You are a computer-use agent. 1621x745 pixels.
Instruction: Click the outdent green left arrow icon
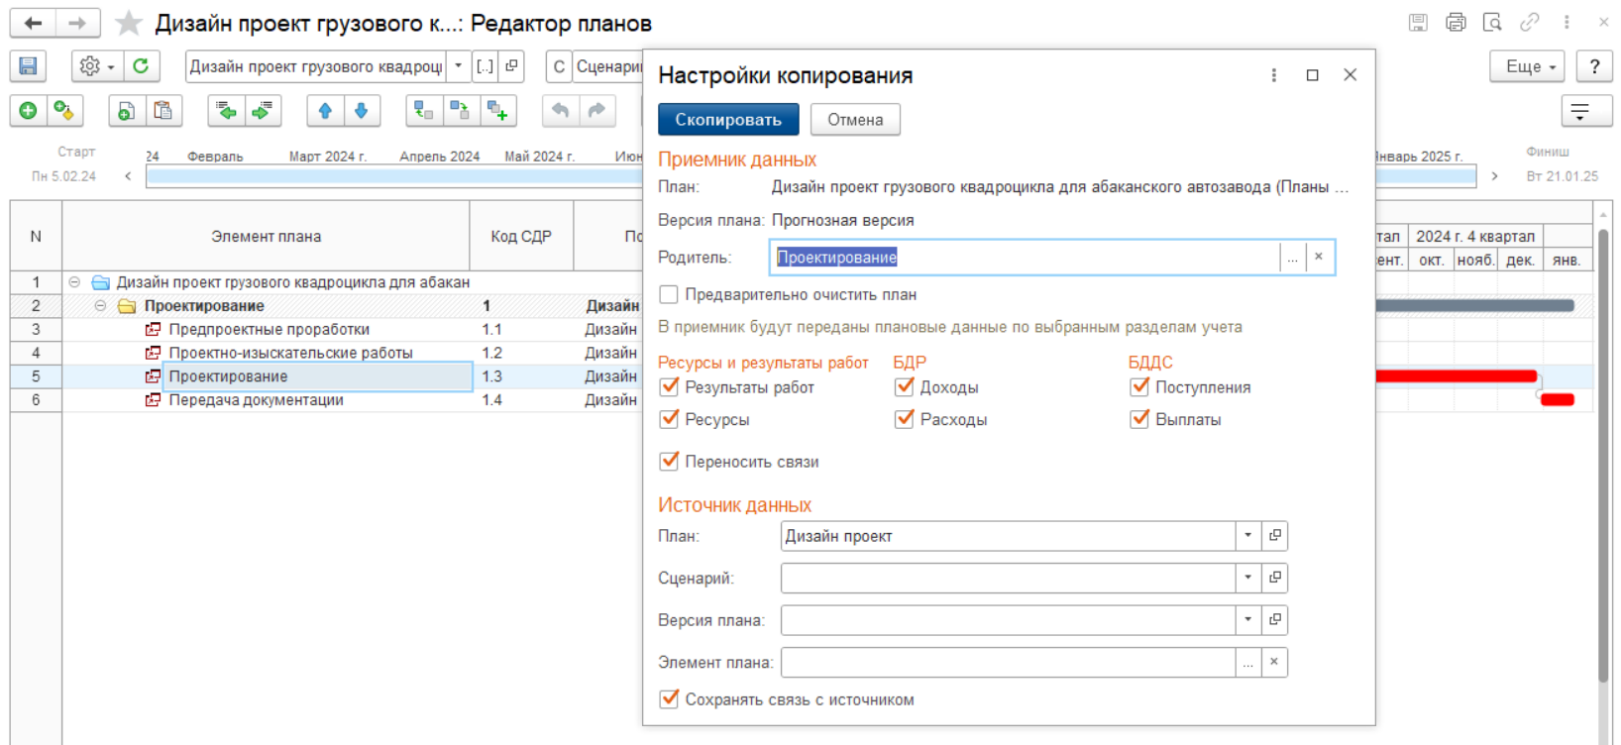(226, 111)
